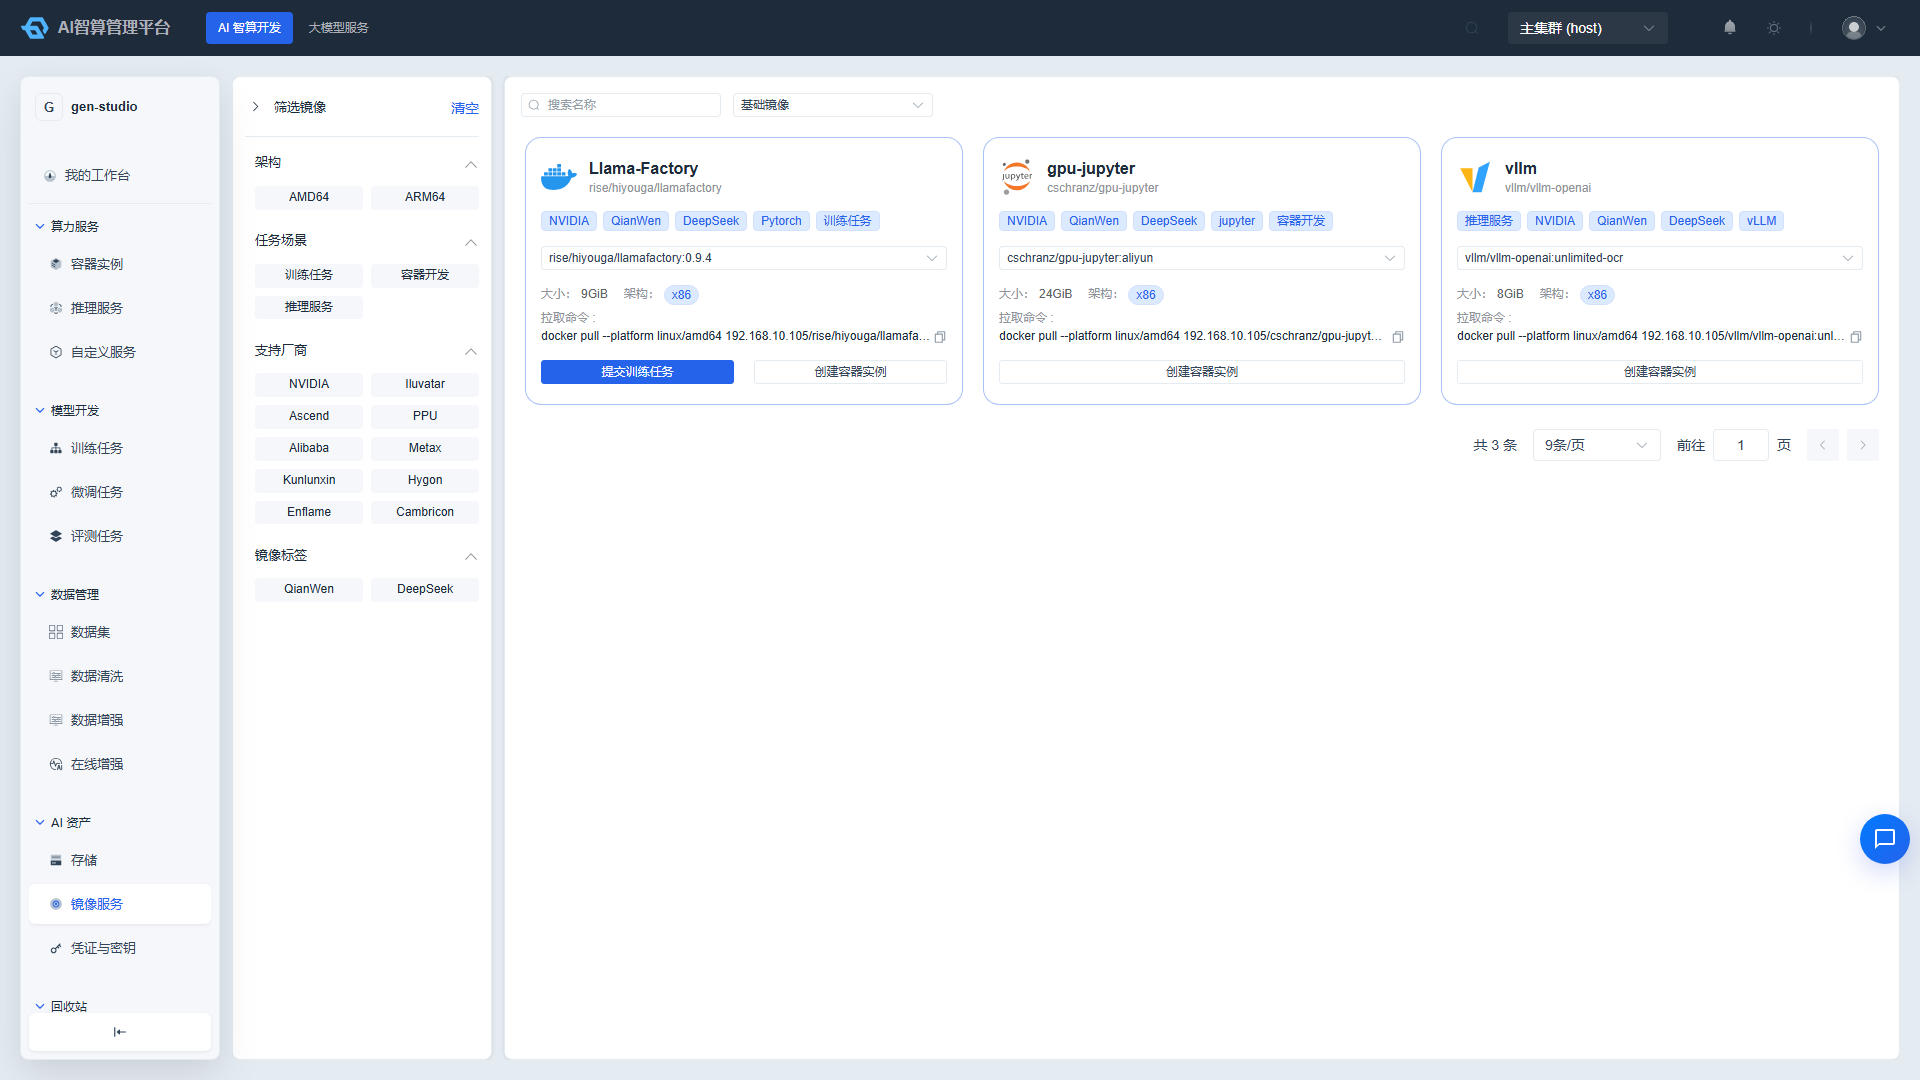Viewport: 1920px width, 1080px height.
Task: Toggle NVIDIA vendor filter
Action: coord(309,384)
